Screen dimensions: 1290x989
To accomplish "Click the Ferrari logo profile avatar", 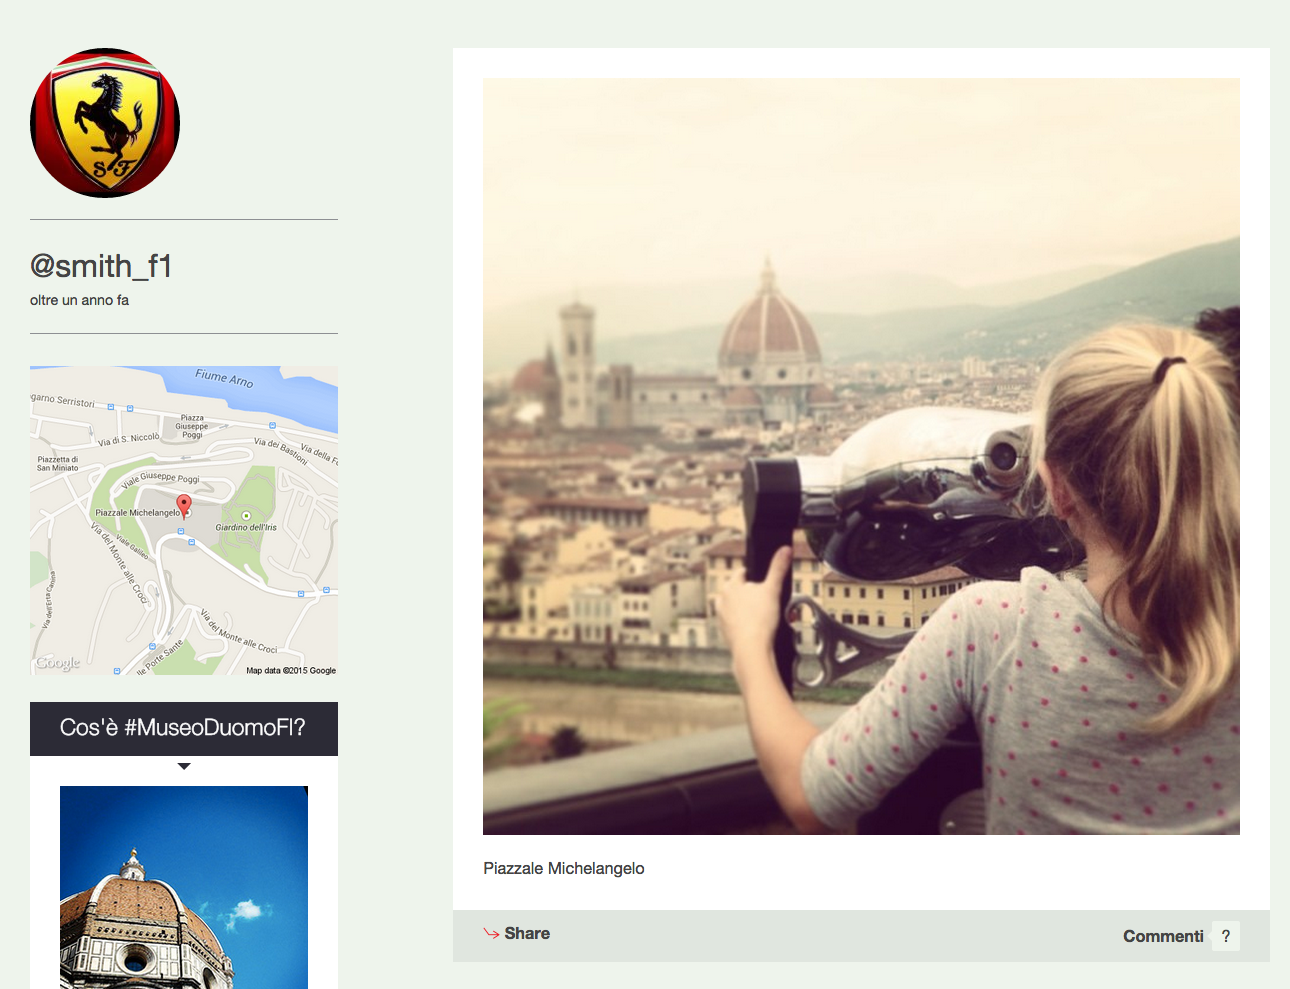I will pyautogui.click(x=105, y=123).
